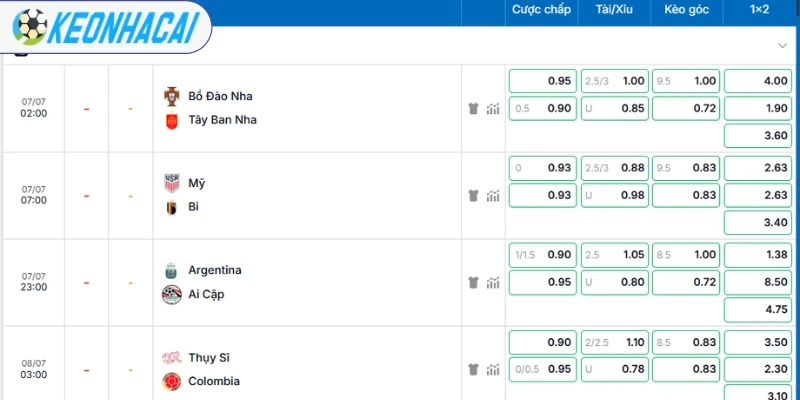The width and height of the screenshot is (800, 400).
Task: Open stats chart icon for Thụy Sĩ match
Action: 493,369
